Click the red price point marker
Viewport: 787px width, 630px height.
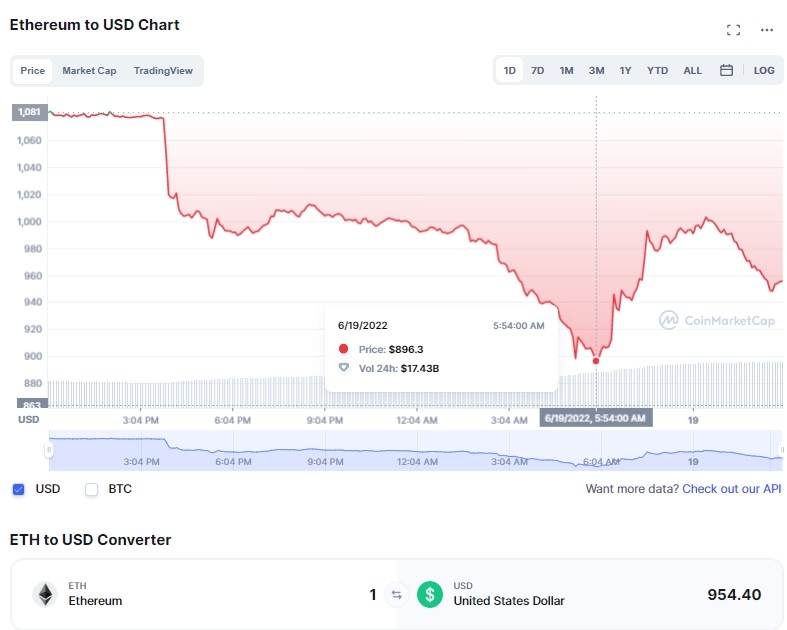596,360
